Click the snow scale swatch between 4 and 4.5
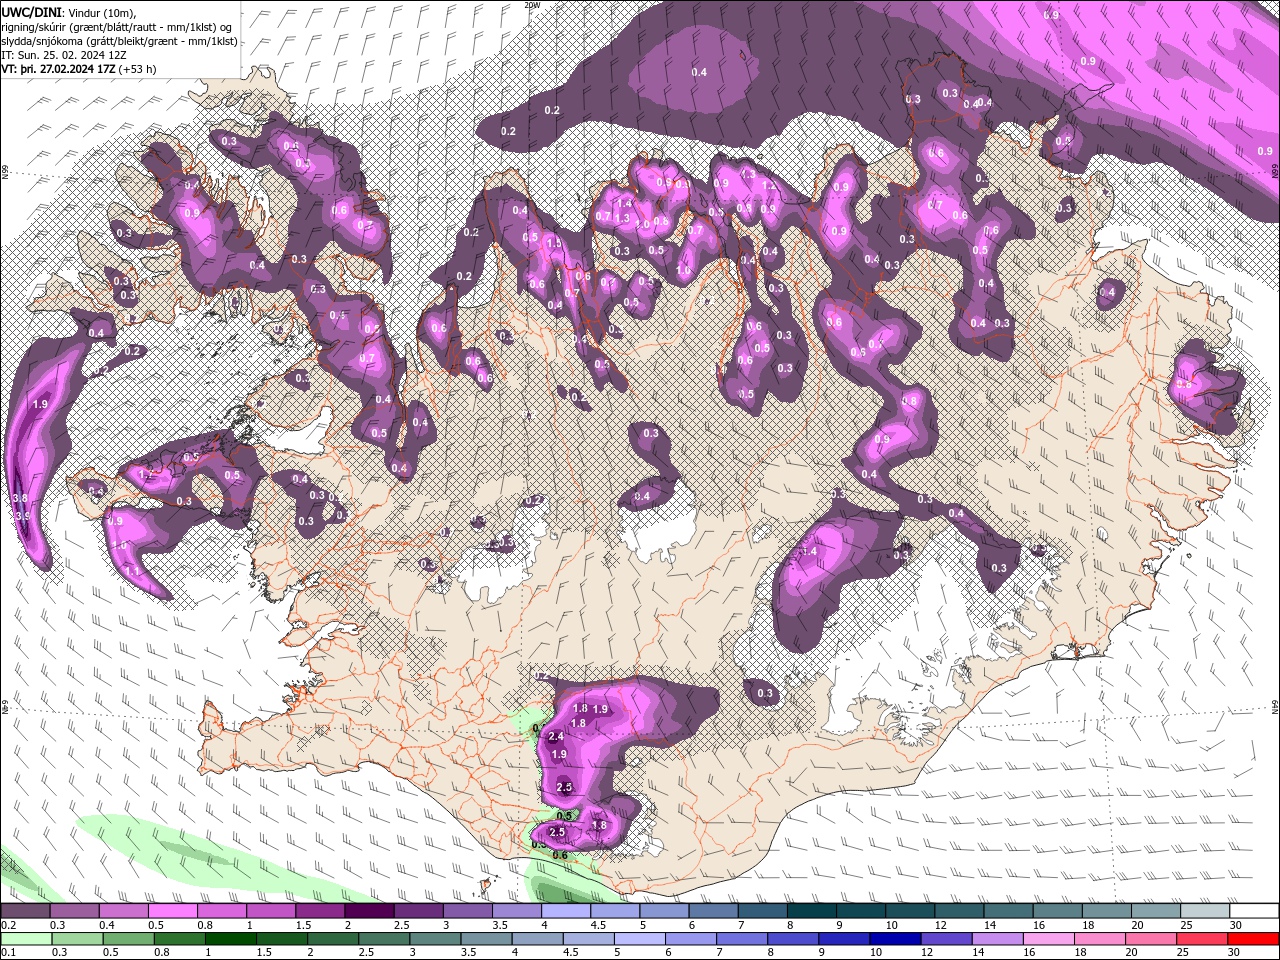Viewport: 1280px width, 960px height. (x=566, y=911)
